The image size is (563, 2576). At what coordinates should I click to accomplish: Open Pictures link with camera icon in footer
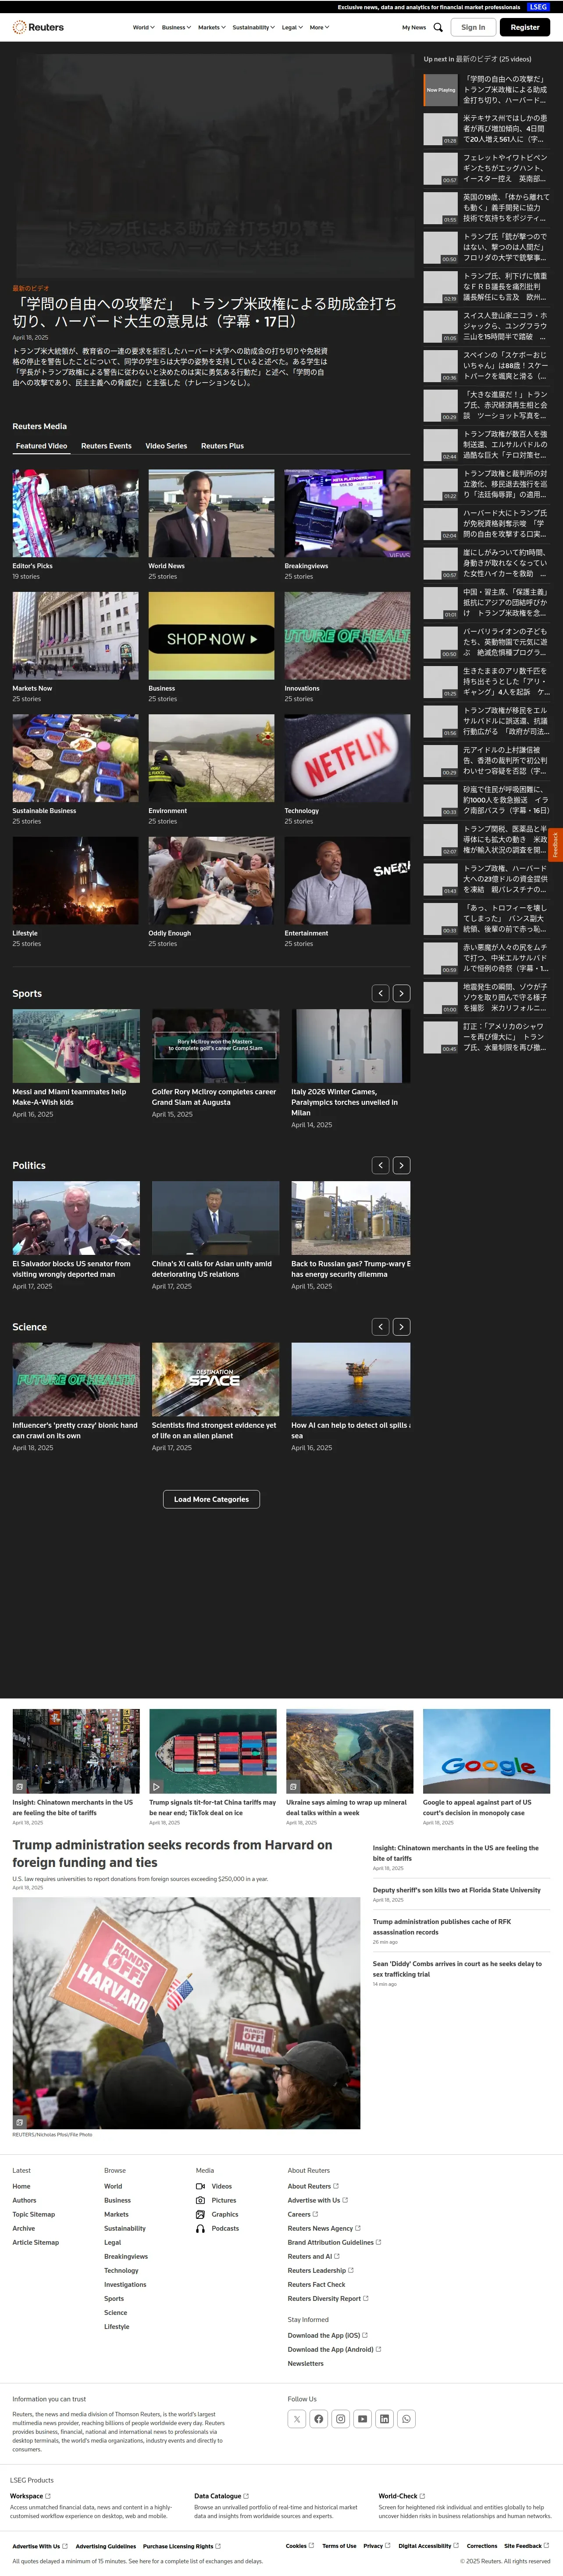click(216, 2200)
